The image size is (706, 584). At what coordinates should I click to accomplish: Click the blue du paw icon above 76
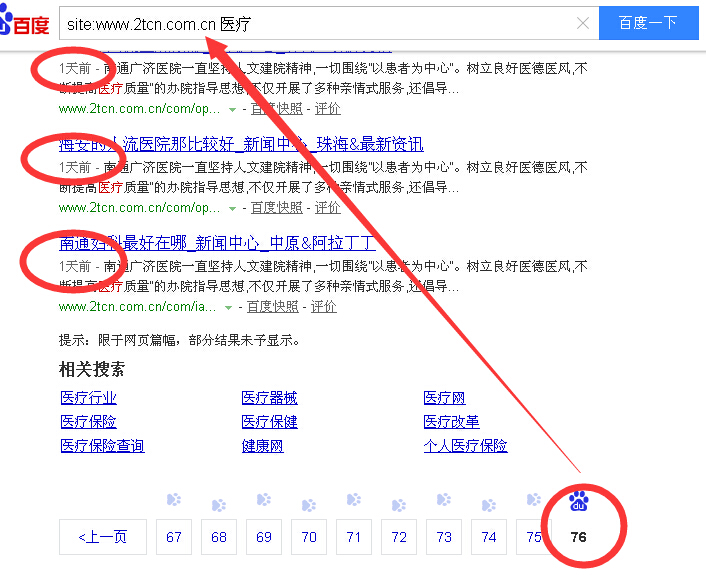pyautogui.click(x=579, y=501)
